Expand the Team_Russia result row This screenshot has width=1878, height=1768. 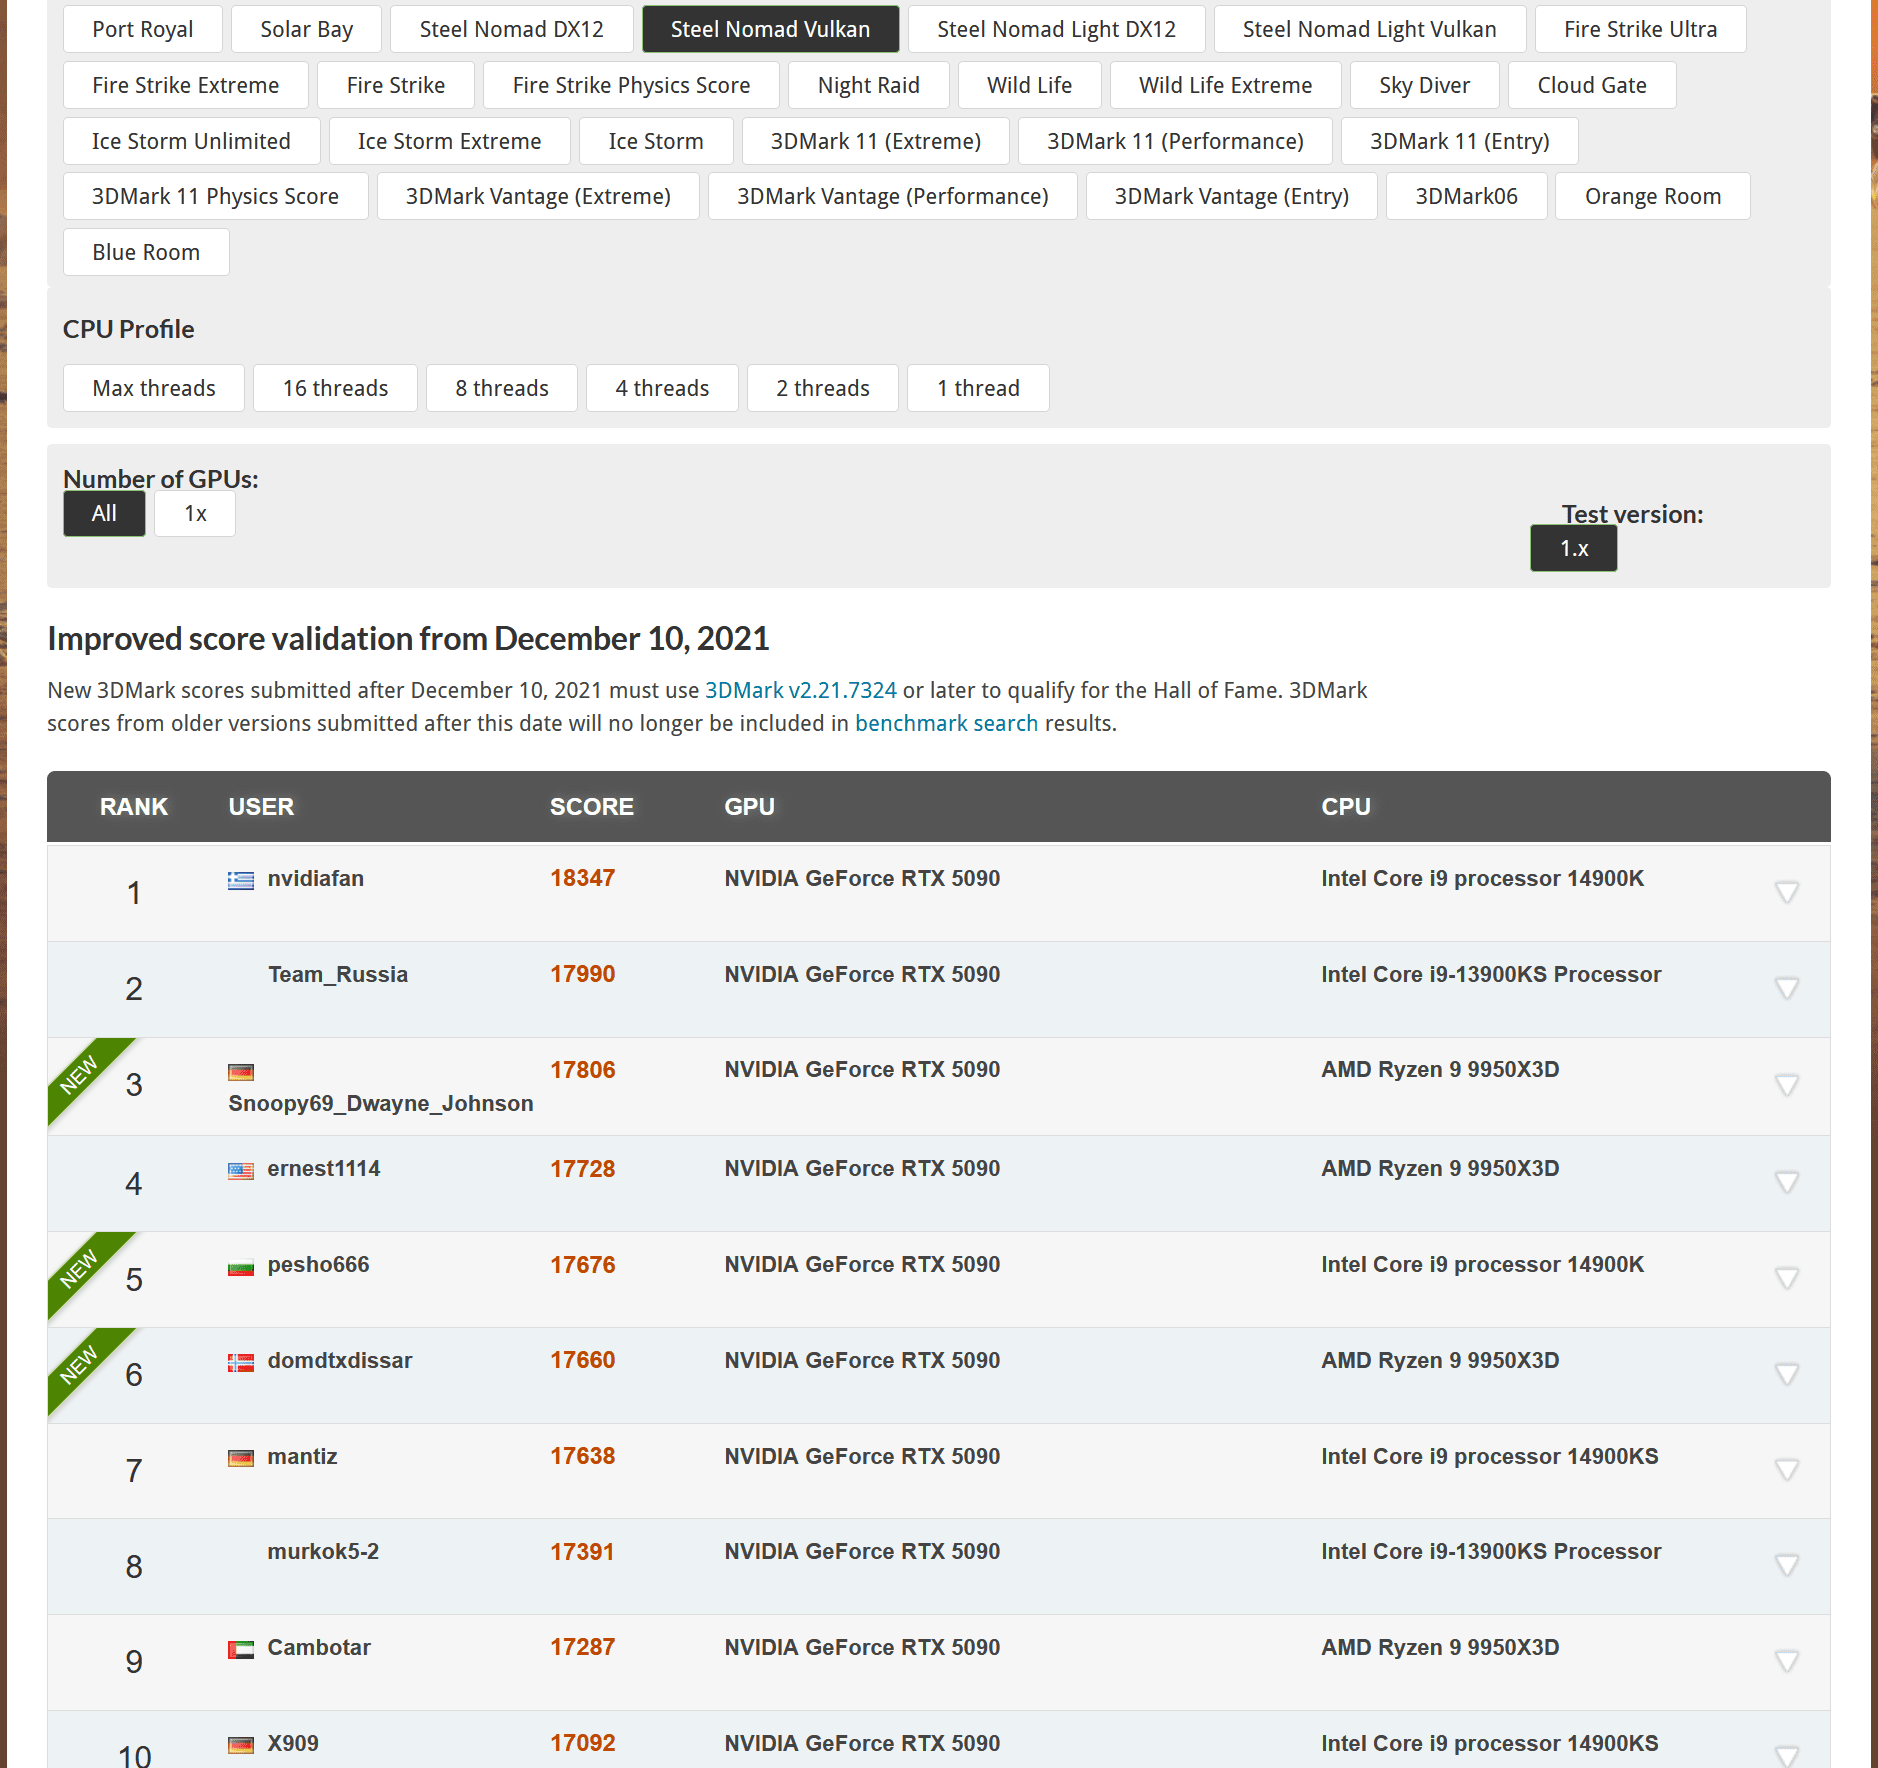tap(1787, 988)
